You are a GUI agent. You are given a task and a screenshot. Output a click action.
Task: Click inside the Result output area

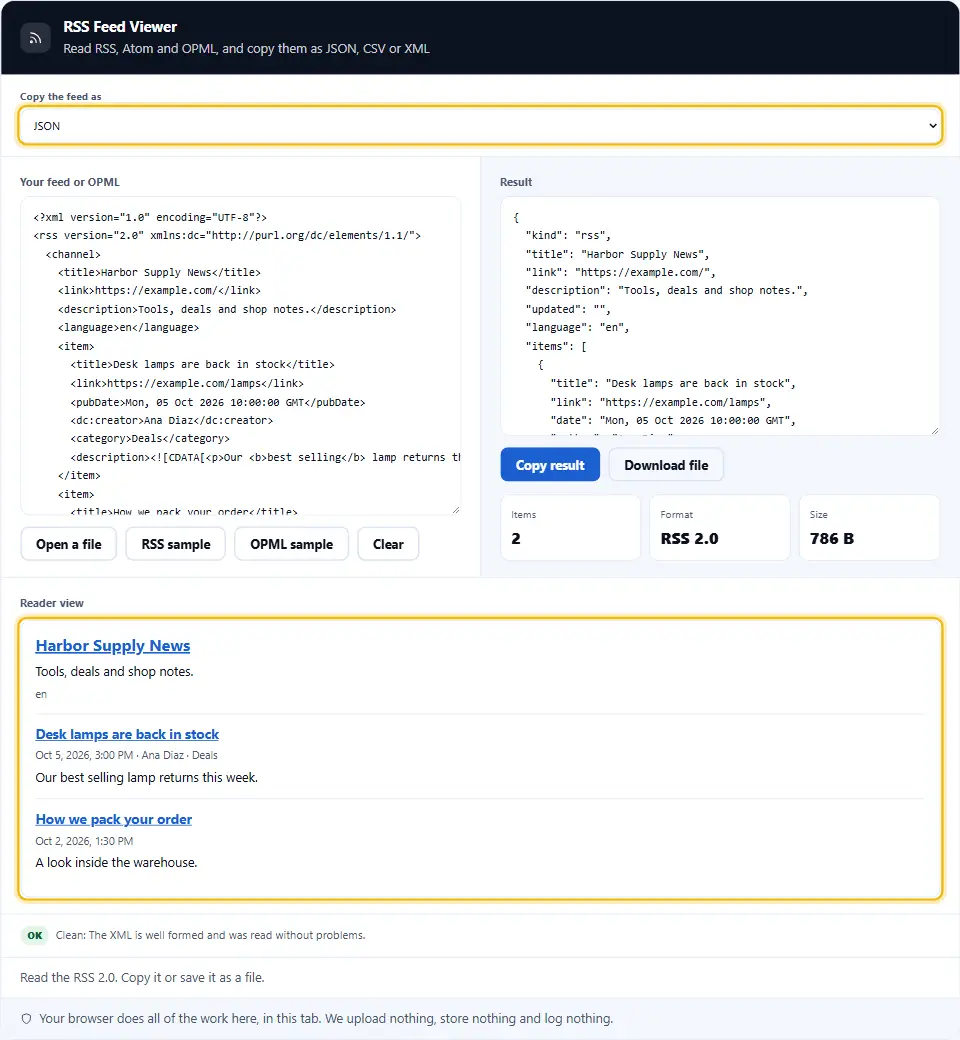click(x=720, y=316)
